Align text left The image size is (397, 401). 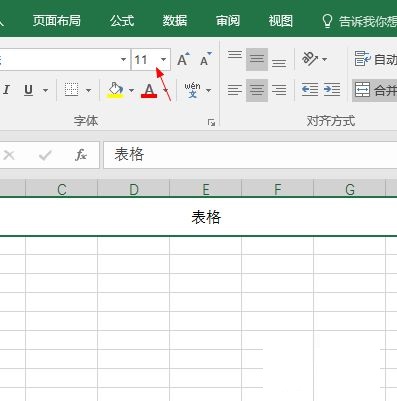coord(235,90)
